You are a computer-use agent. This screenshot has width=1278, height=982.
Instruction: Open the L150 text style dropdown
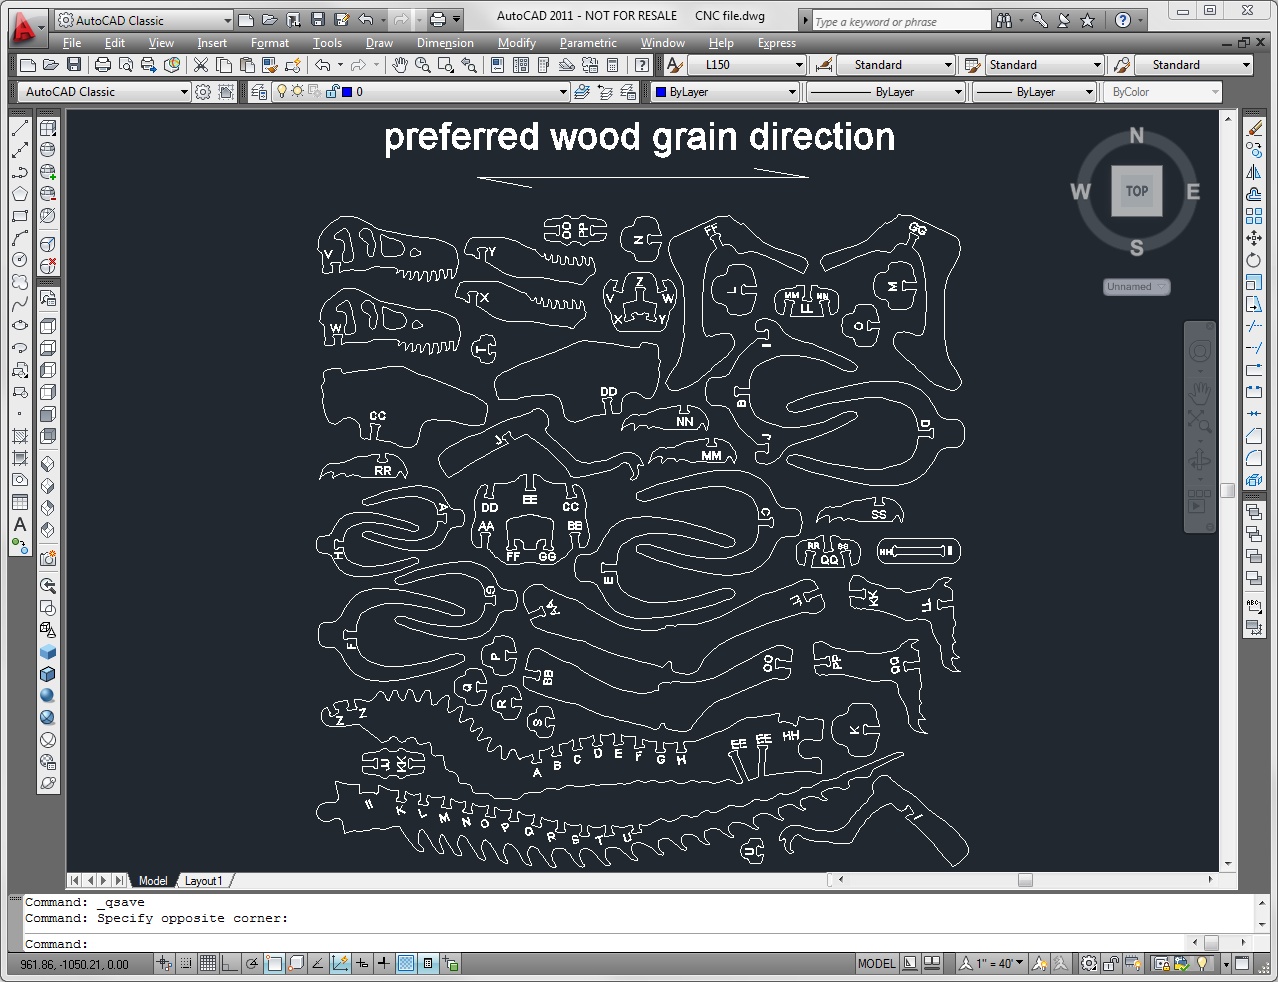click(x=746, y=65)
